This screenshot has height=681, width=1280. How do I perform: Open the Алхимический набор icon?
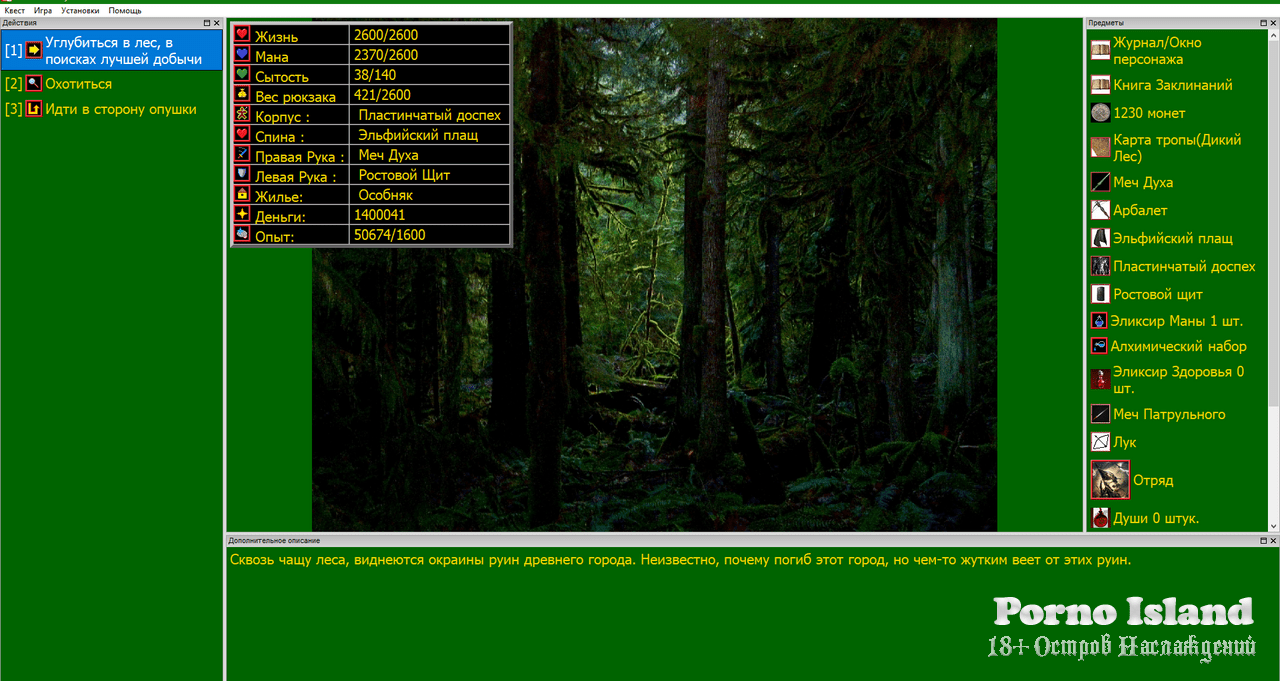tap(1099, 346)
